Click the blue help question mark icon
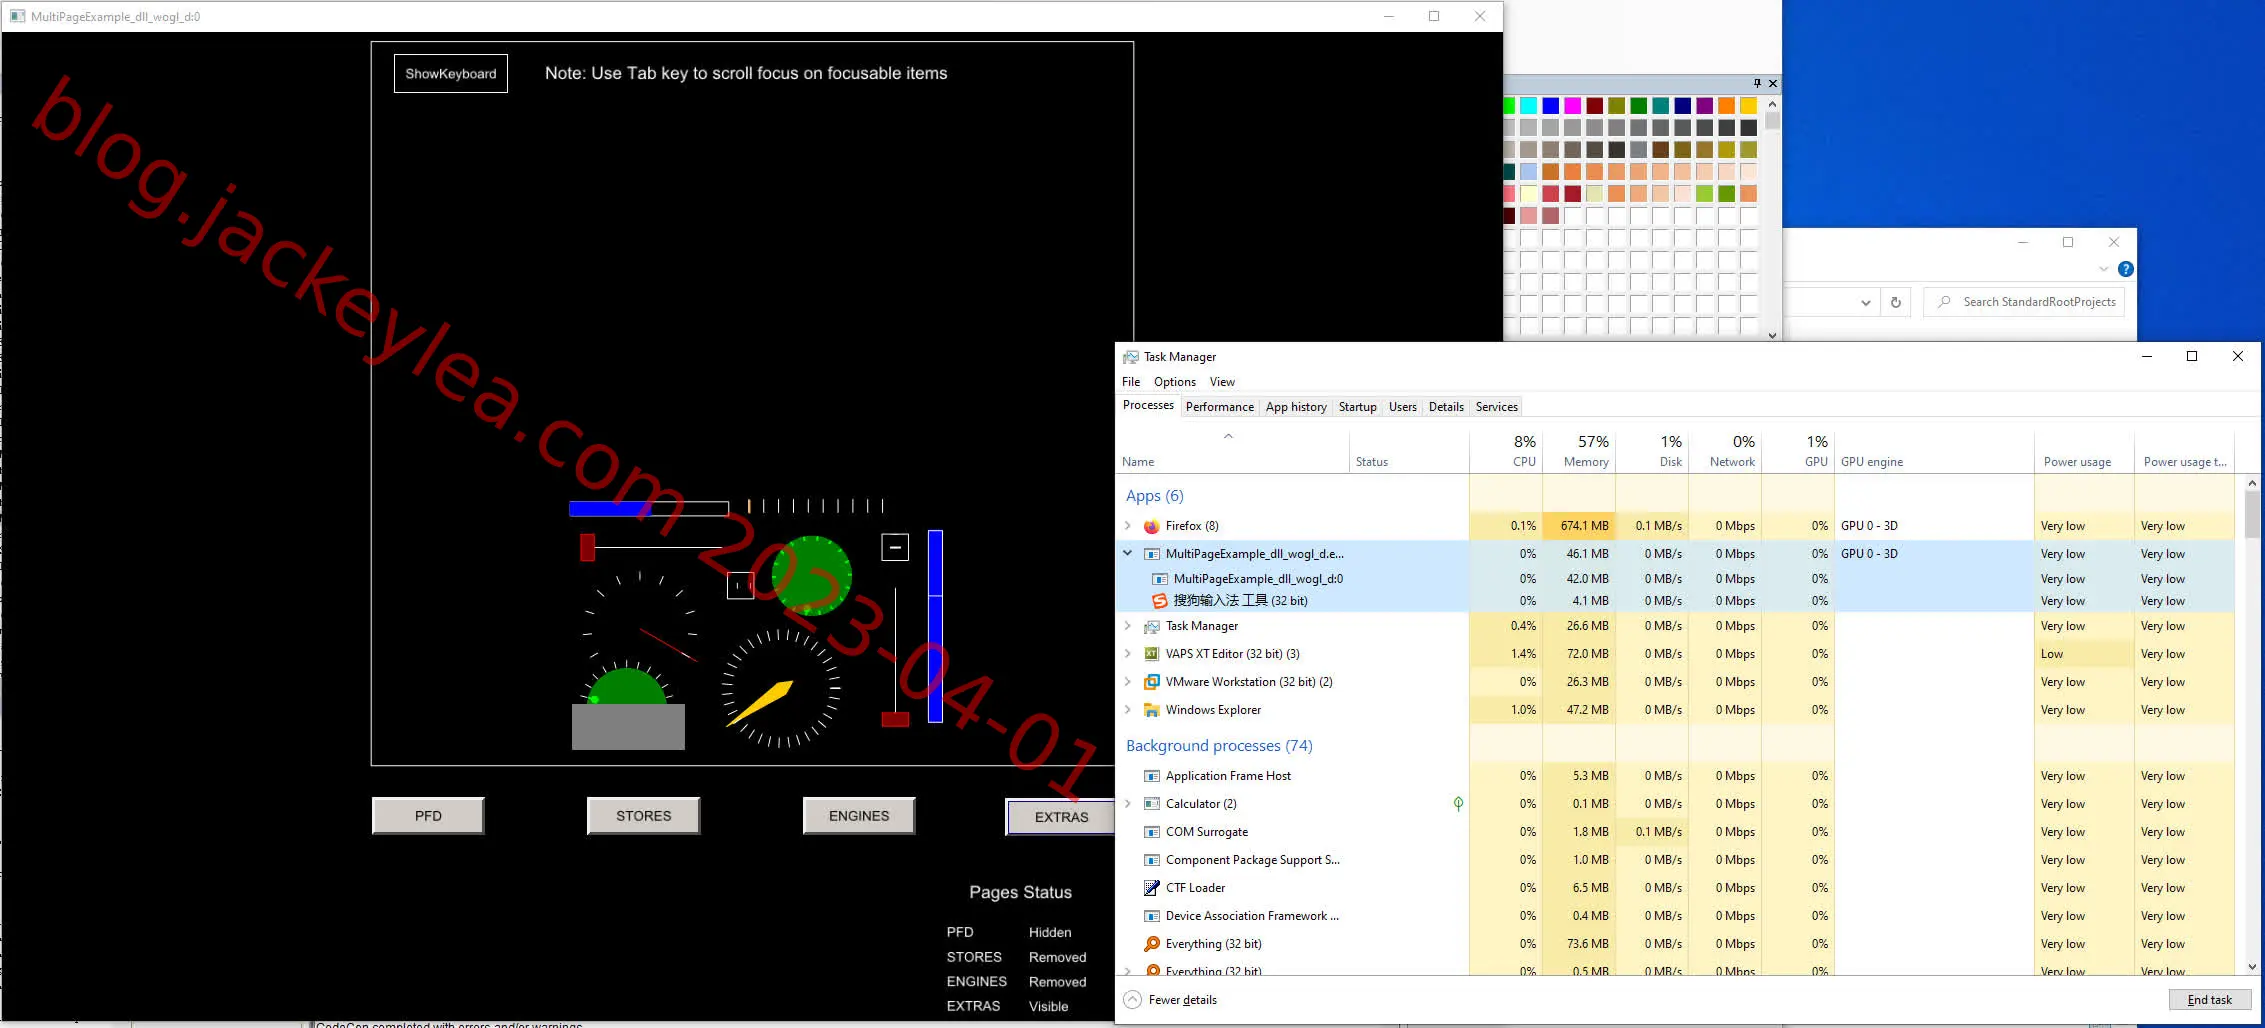Viewport: 2265px width, 1028px height. tap(2126, 269)
